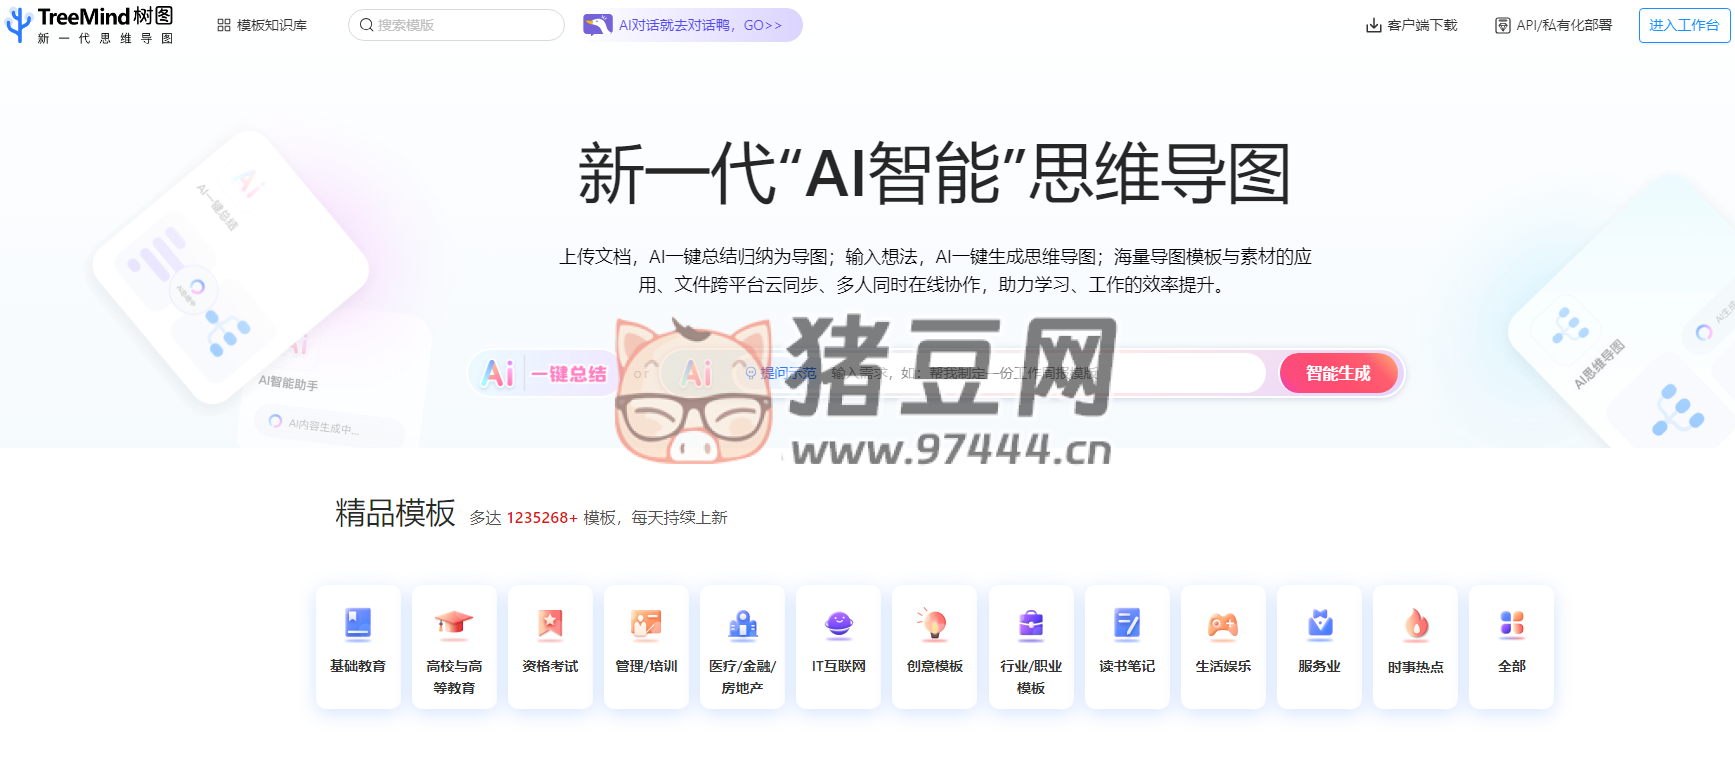This screenshot has height=779, width=1735.
Task: Open the 服务业 category icon
Action: click(1319, 646)
